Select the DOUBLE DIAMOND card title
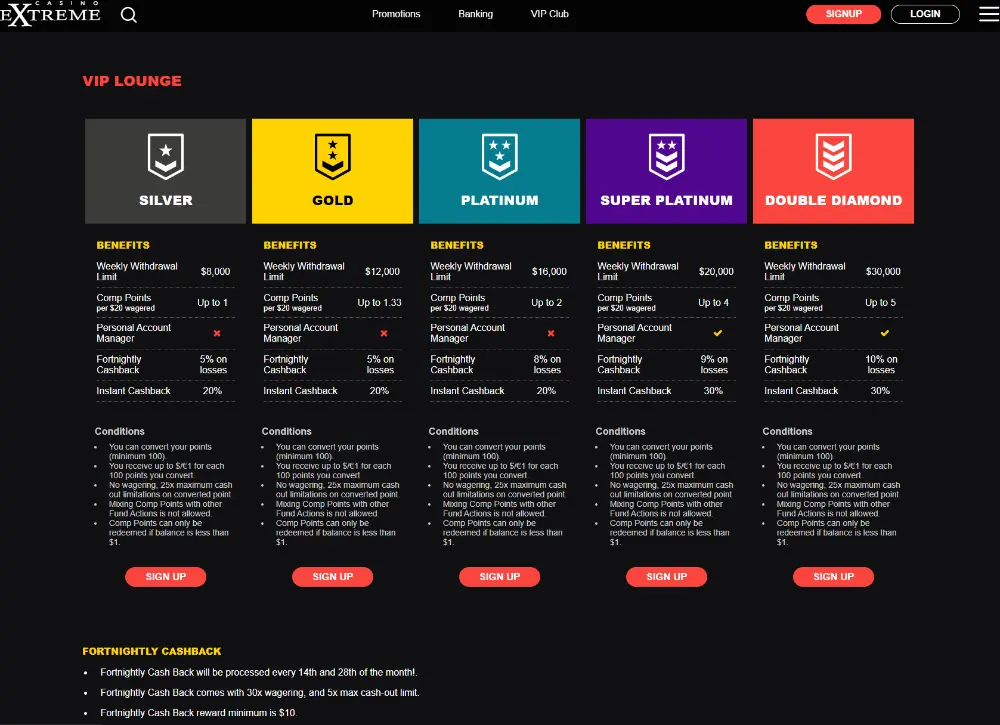The width and height of the screenshot is (1000, 725). click(834, 200)
